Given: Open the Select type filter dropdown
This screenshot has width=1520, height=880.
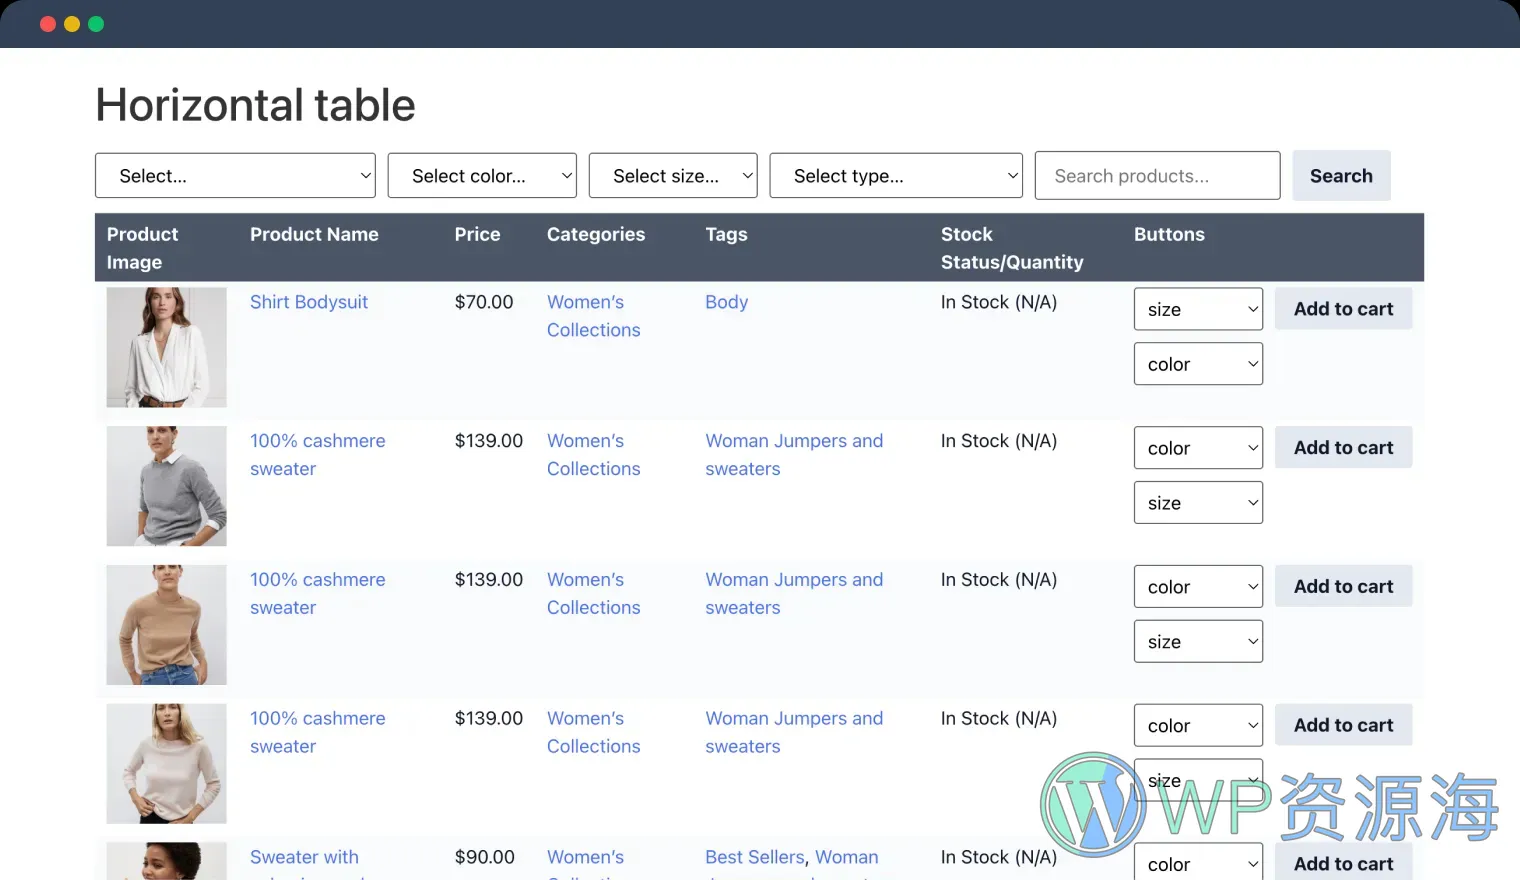Looking at the screenshot, I should (x=895, y=176).
